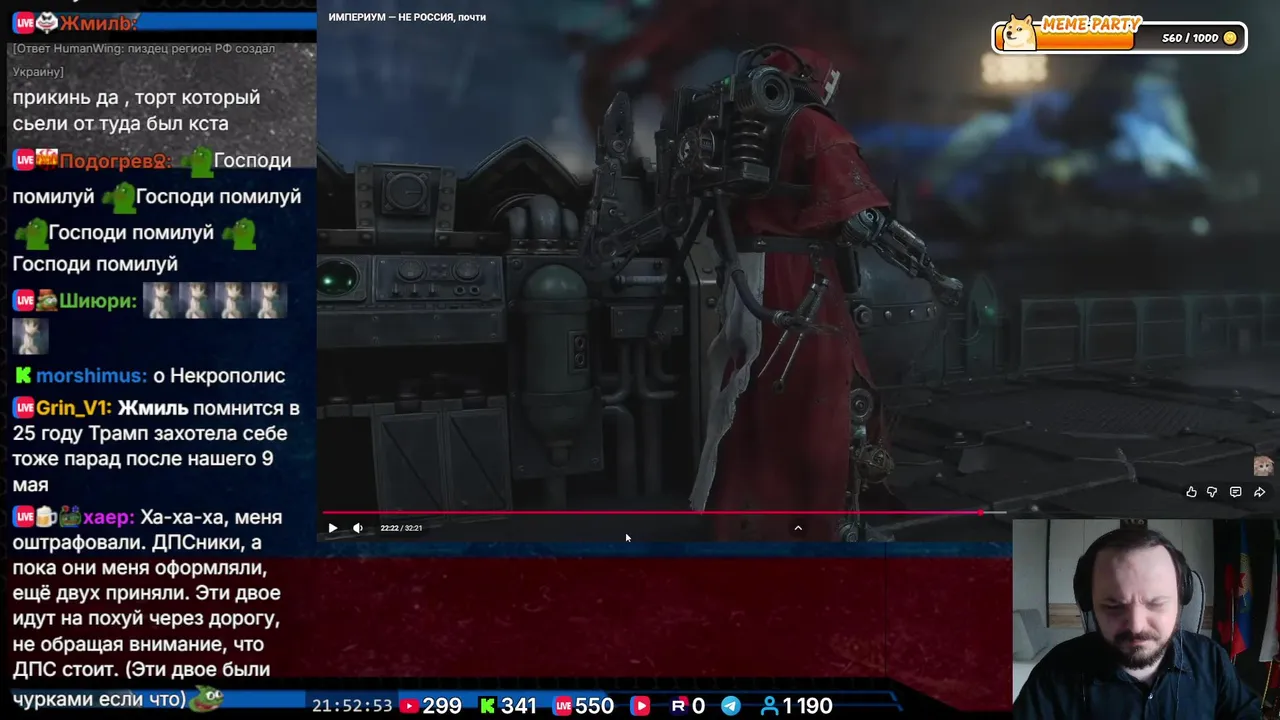Click the viewer count 1 190

[x=808, y=706]
